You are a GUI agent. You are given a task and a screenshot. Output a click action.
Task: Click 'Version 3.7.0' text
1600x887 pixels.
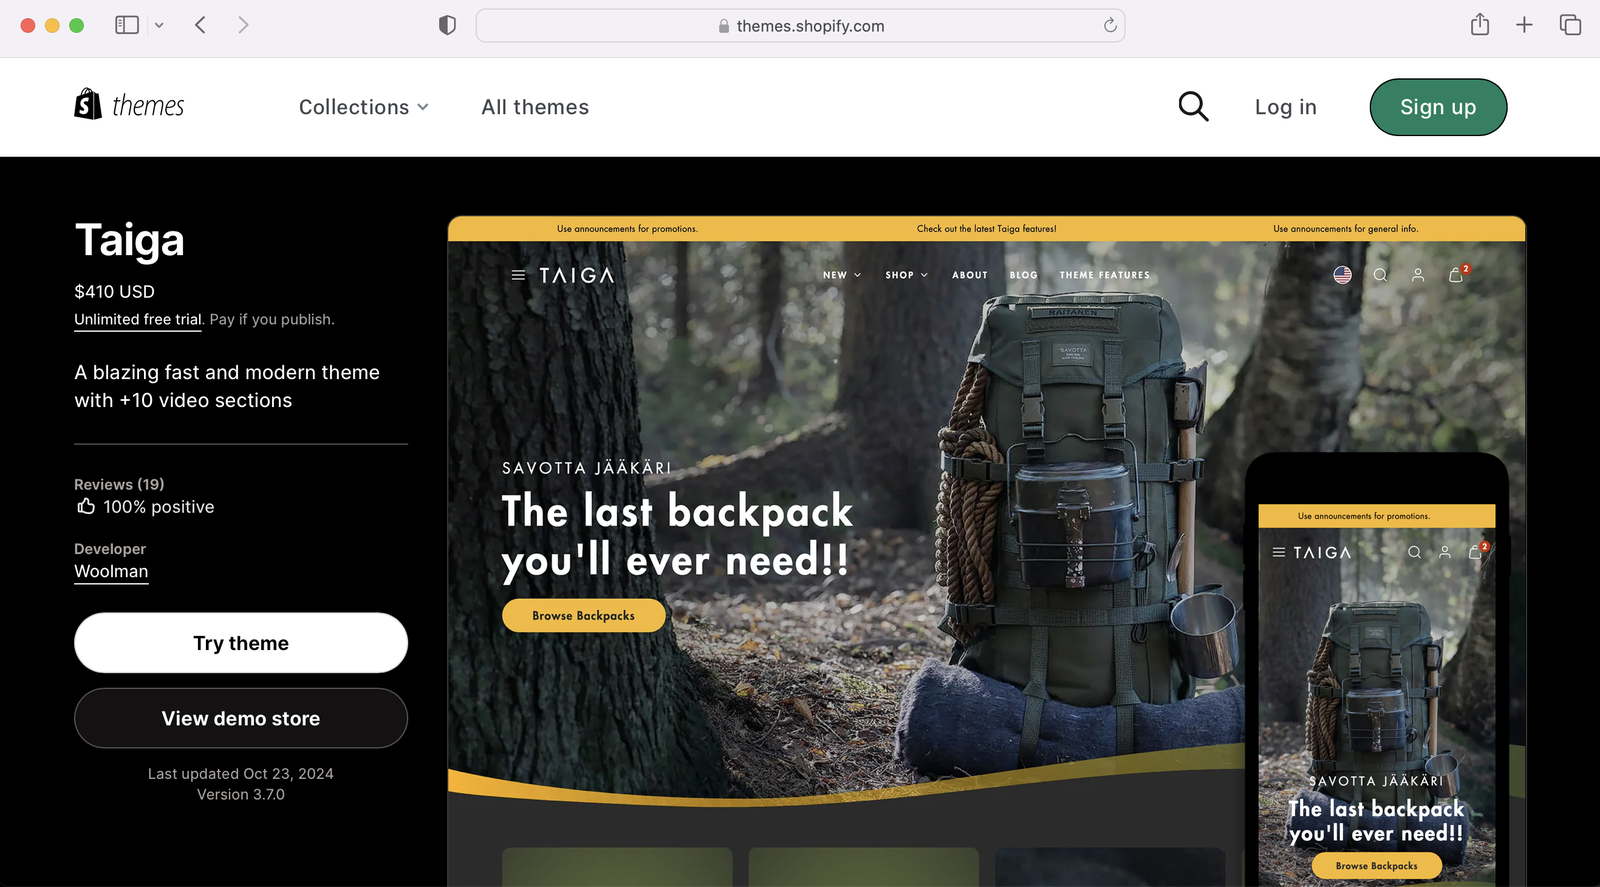click(x=241, y=794)
